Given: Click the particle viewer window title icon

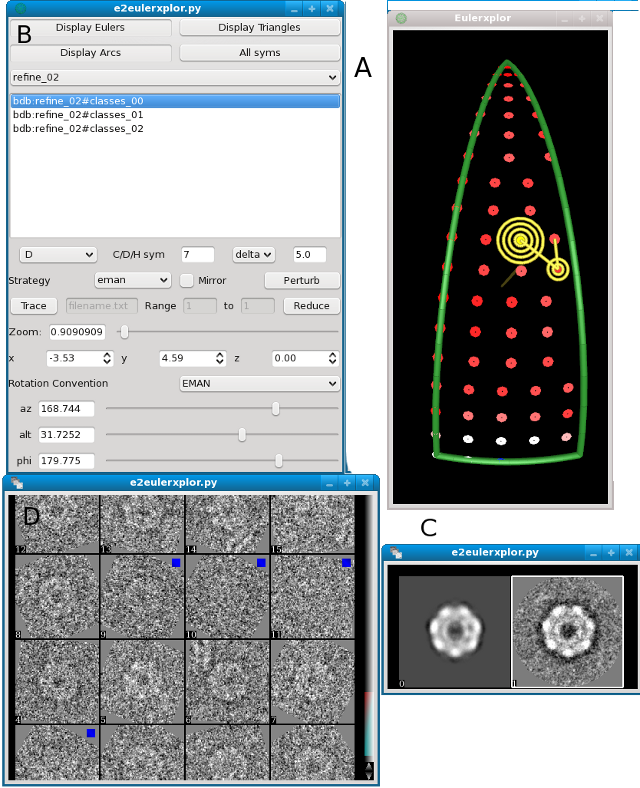Looking at the screenshot, I should coord(17,483).
